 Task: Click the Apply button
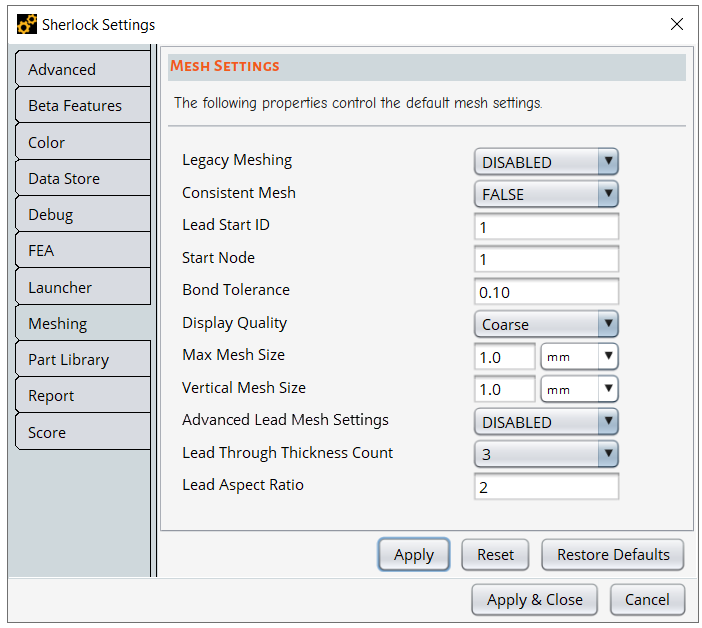414,555
